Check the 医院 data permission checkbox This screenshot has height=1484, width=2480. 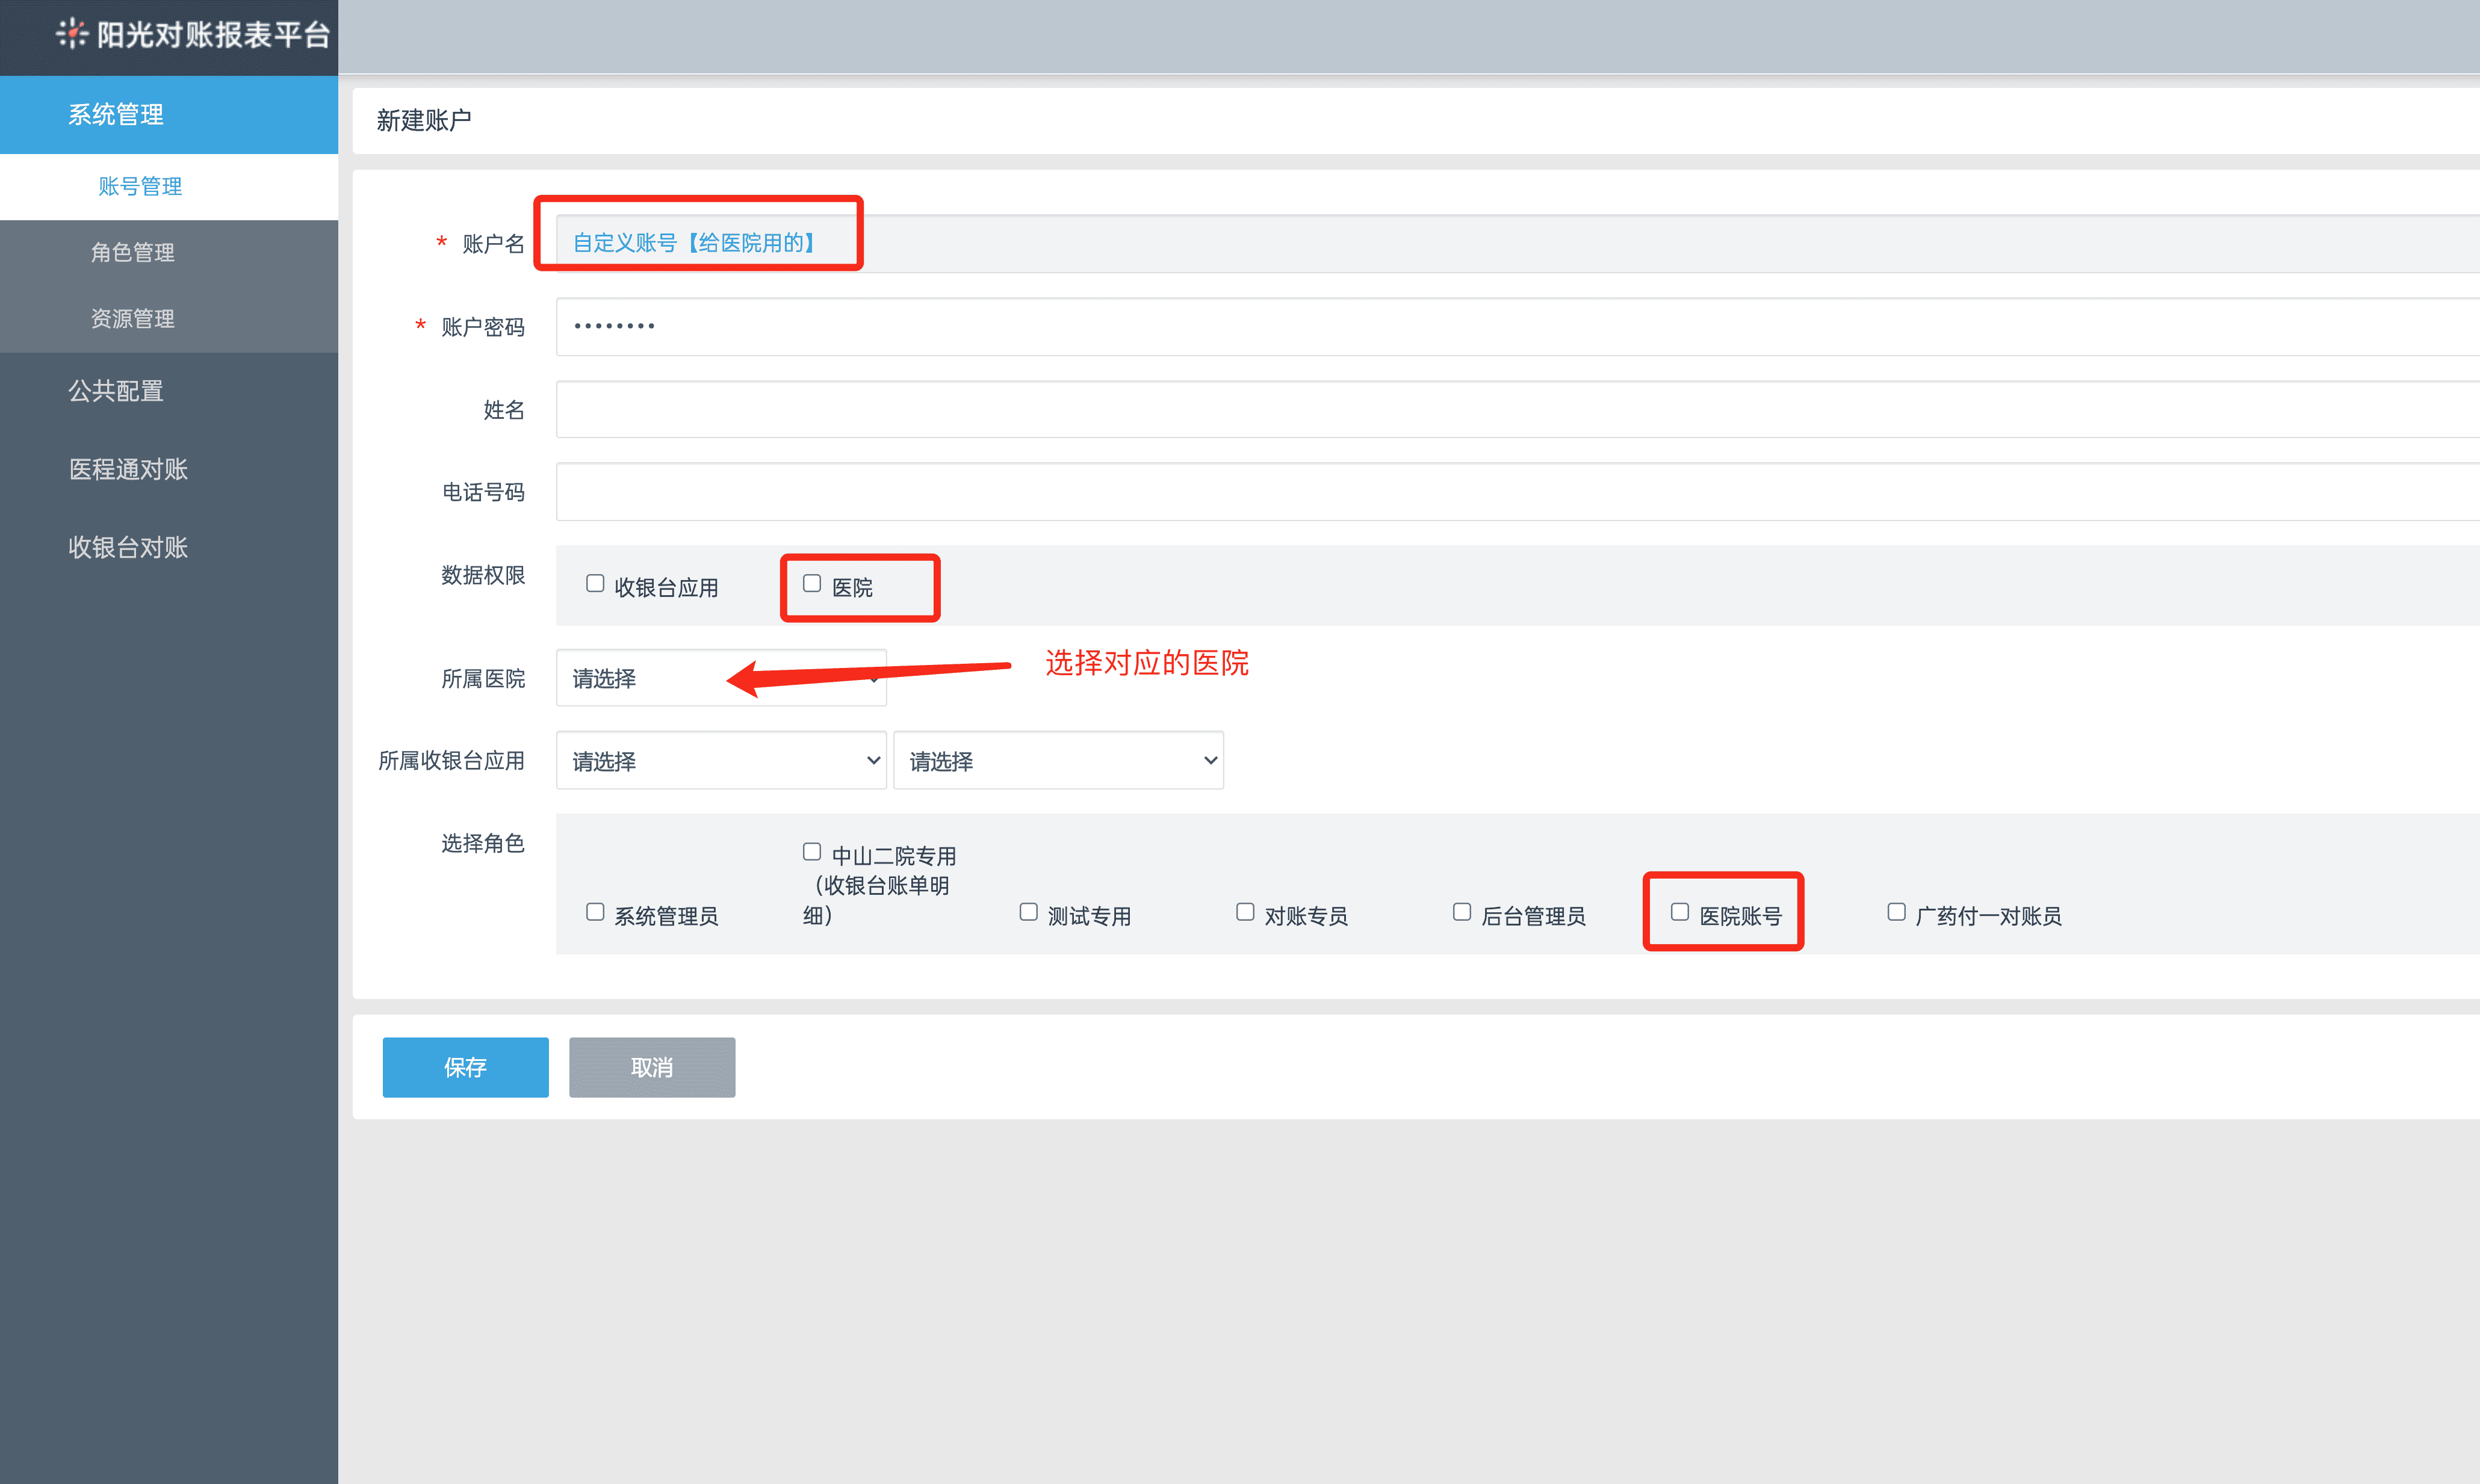pyautogui.click(x=812, y=584)
